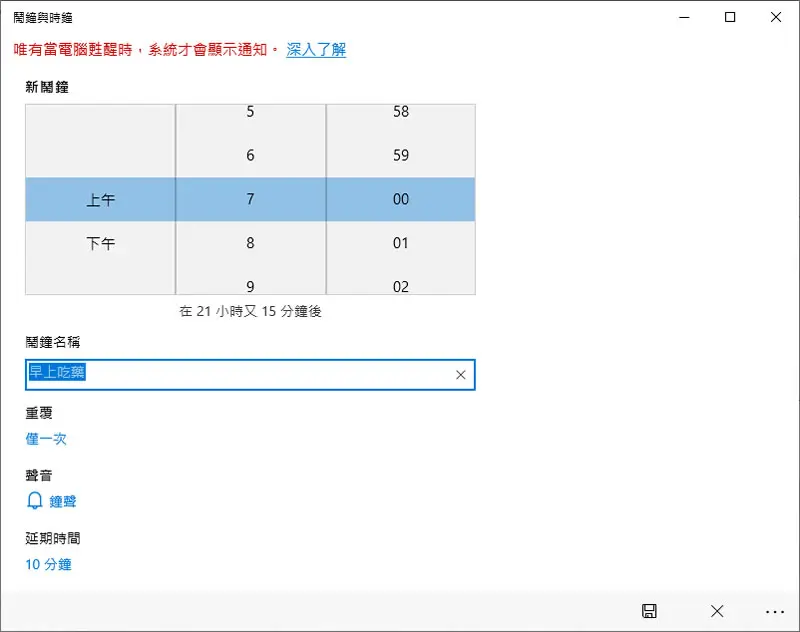
Task: Choose minute 59 in the minutes column
Action: tap(401, 155)
